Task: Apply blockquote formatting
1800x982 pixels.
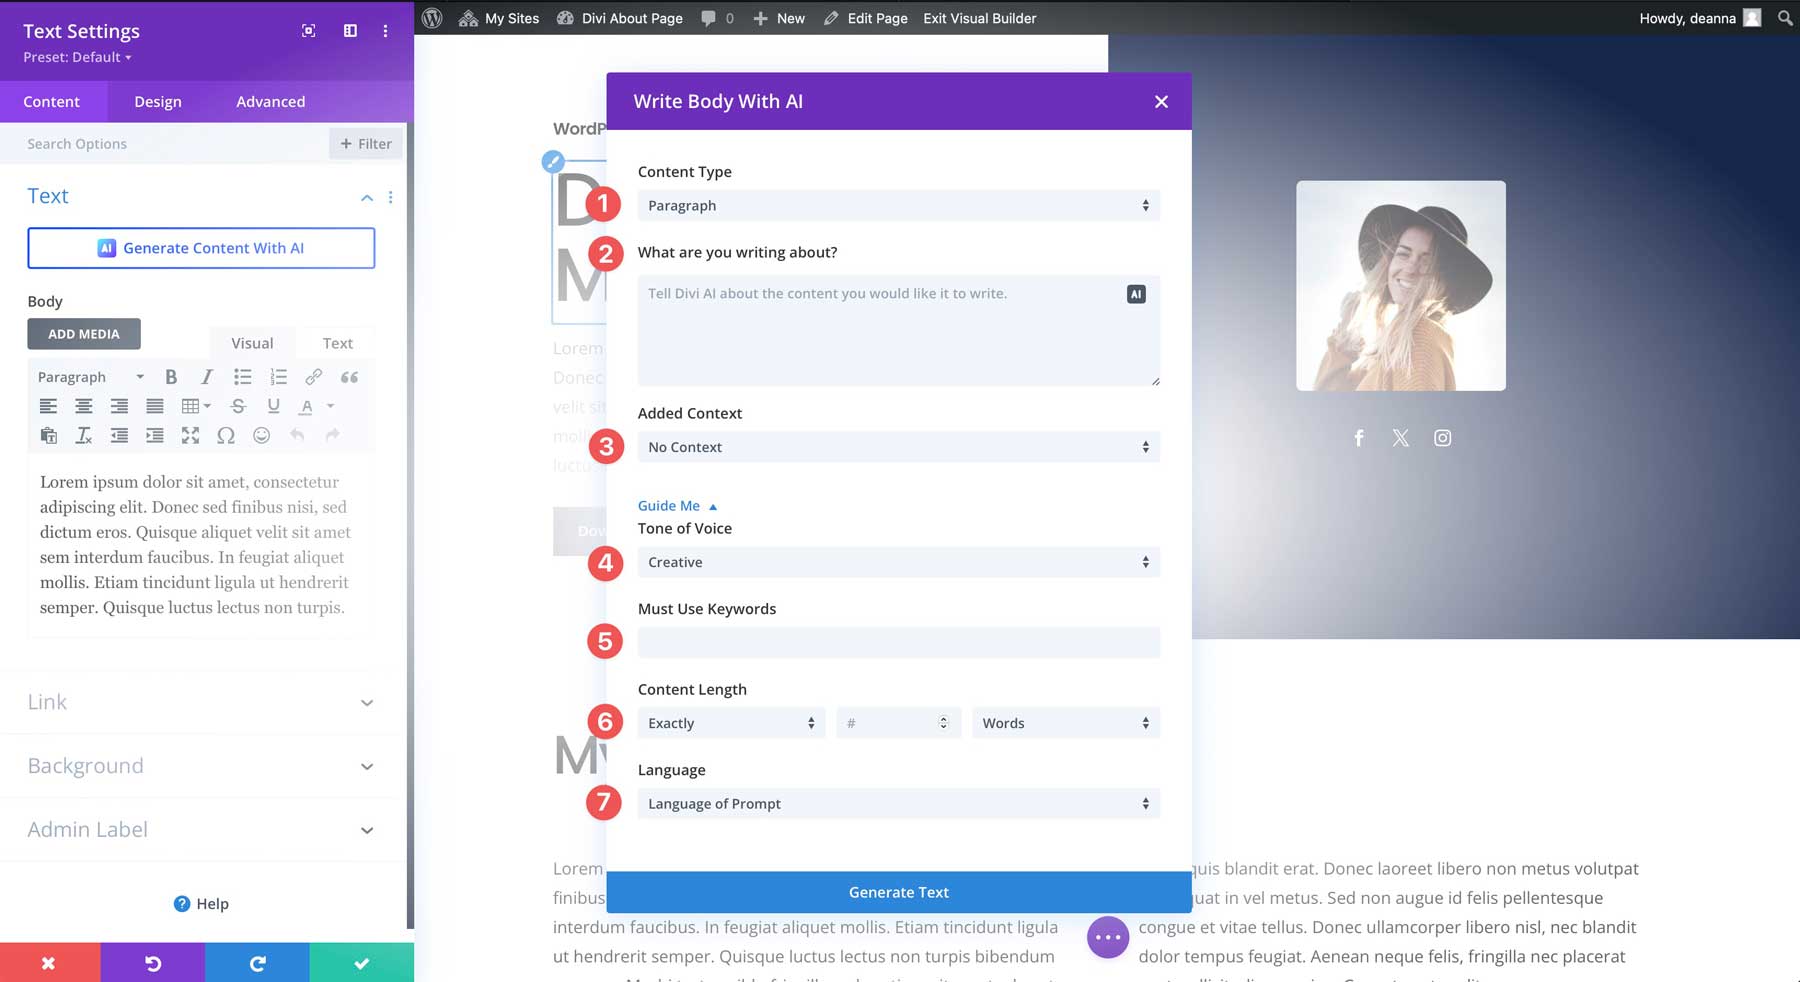Action: point(349,378)
